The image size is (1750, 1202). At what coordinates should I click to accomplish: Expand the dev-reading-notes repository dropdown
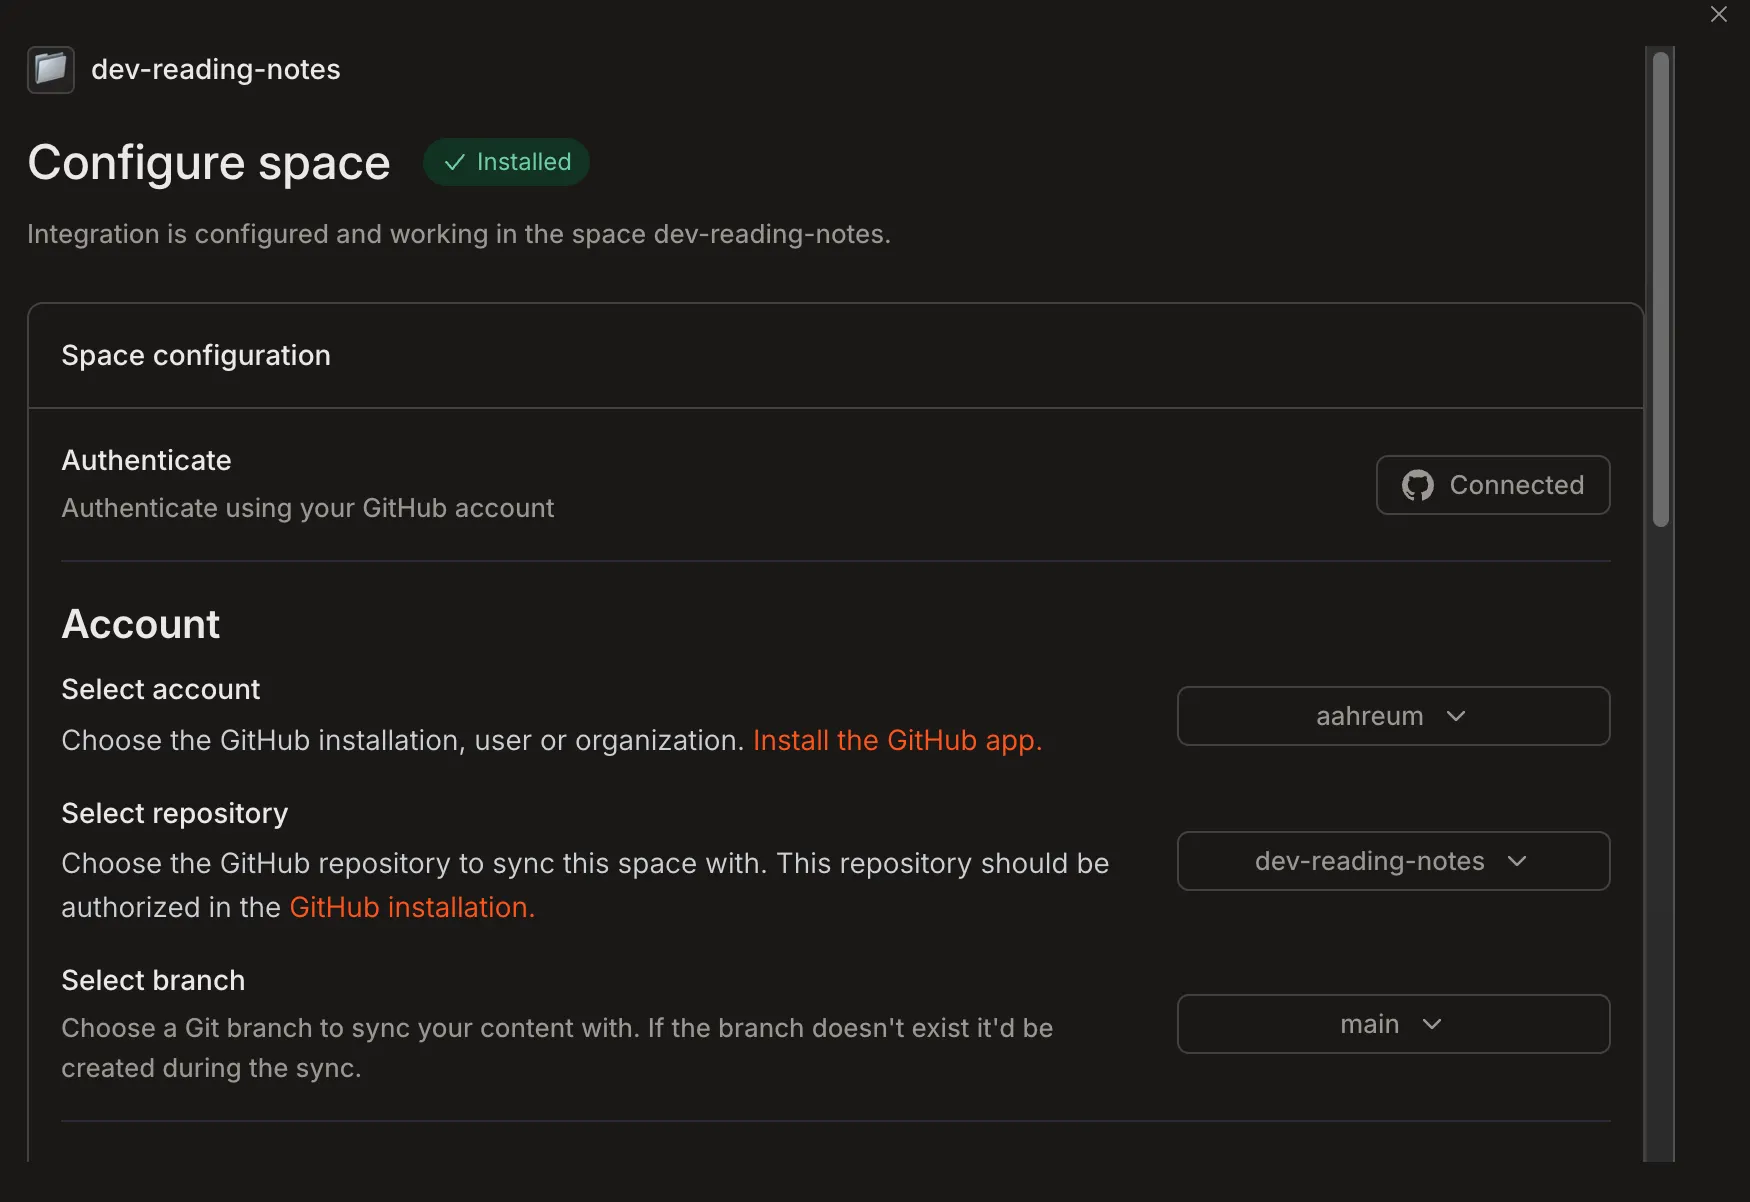[1393, 861]
